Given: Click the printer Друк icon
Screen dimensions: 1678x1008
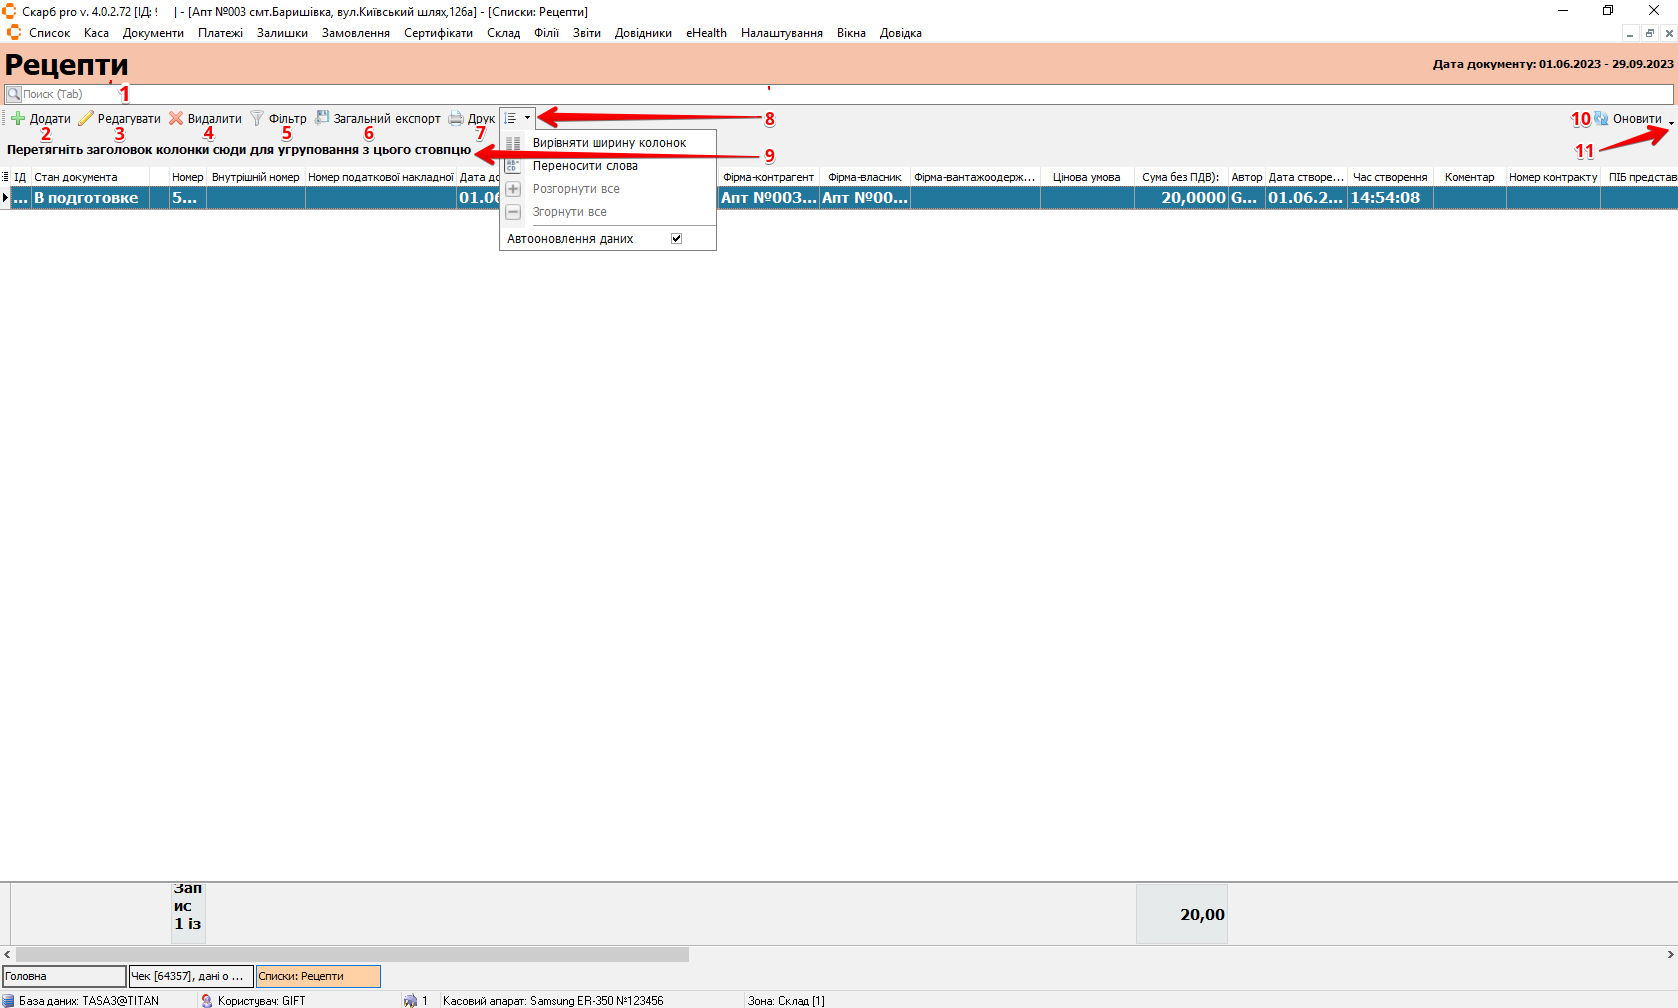Looking at the screenshot, I should click(456, 118).
